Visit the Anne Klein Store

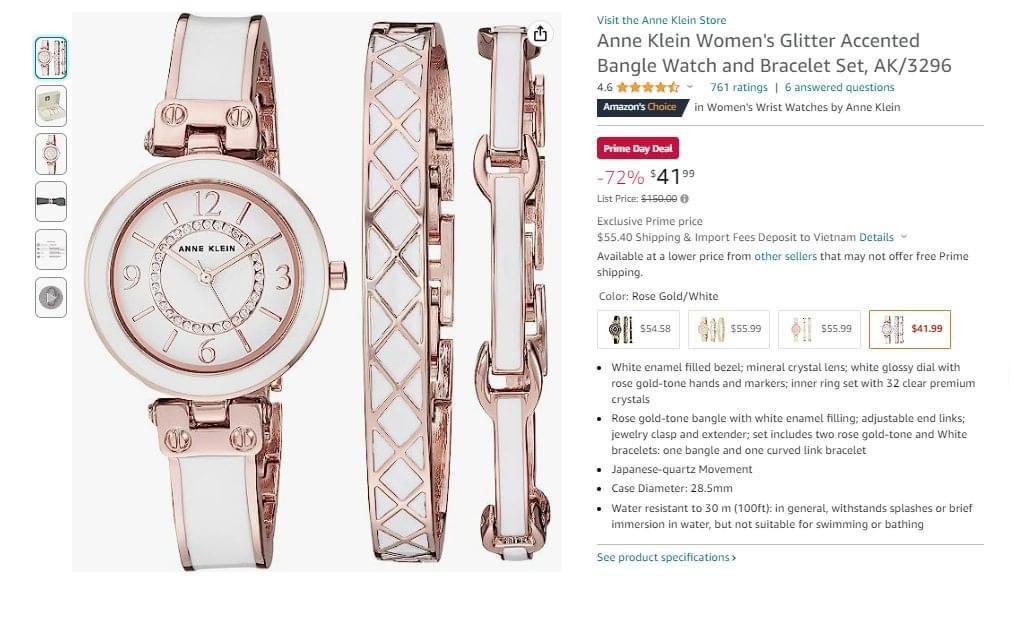coord(661,20)
